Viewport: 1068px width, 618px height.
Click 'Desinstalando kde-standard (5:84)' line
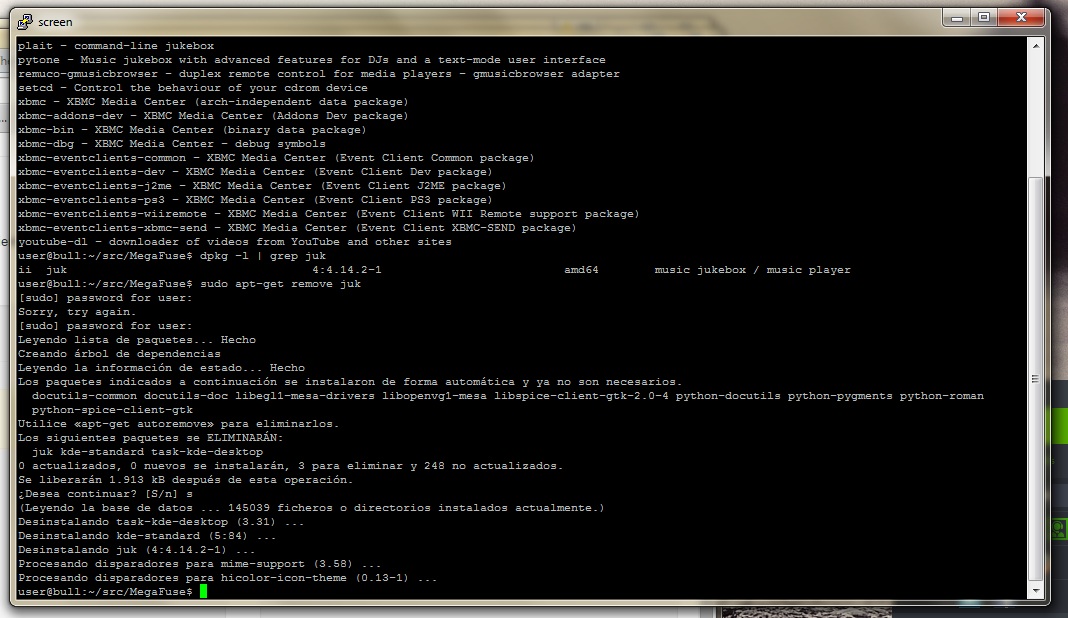click(x=147, y=536)
